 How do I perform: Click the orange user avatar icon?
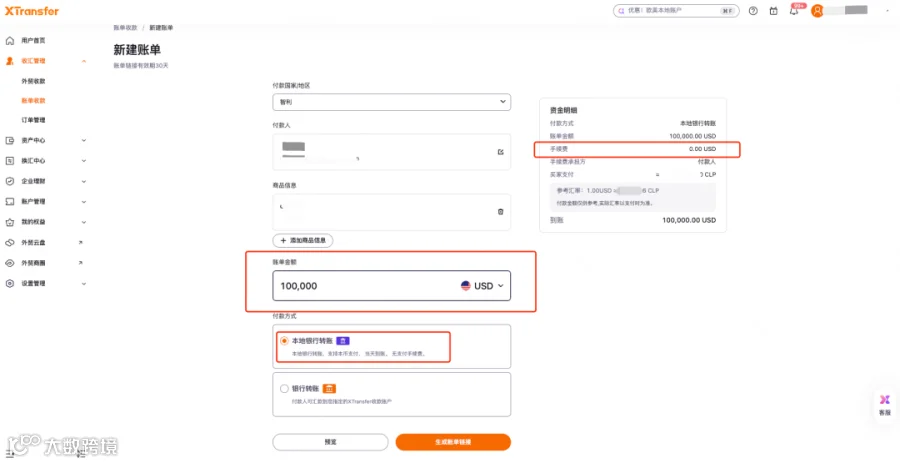coord(817,11)
